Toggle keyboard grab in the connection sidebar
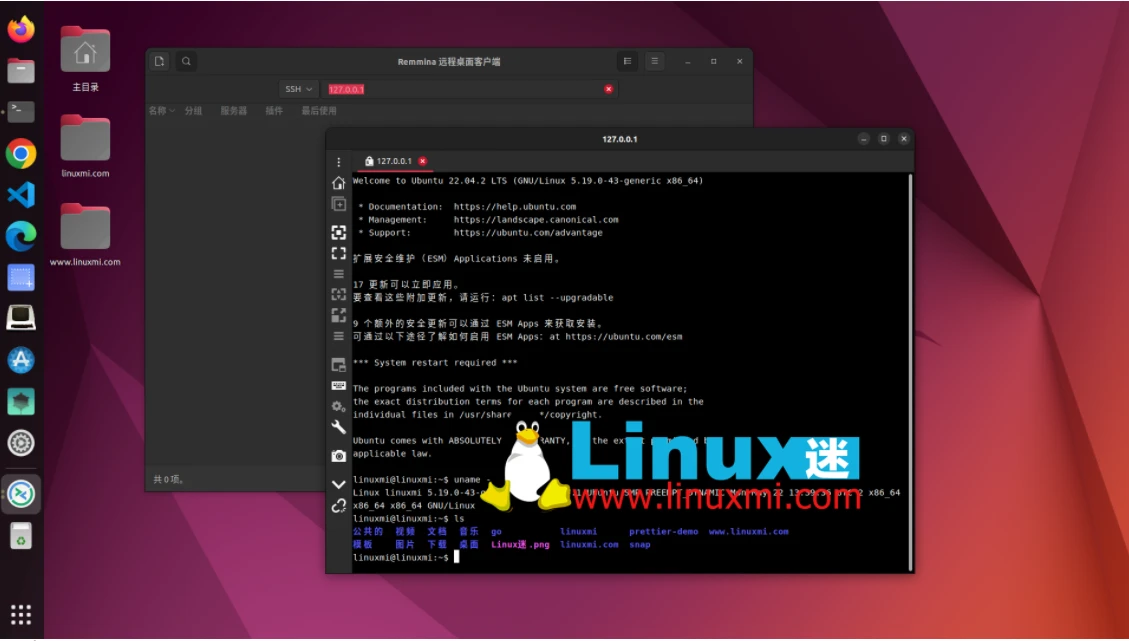 point(338,387)
